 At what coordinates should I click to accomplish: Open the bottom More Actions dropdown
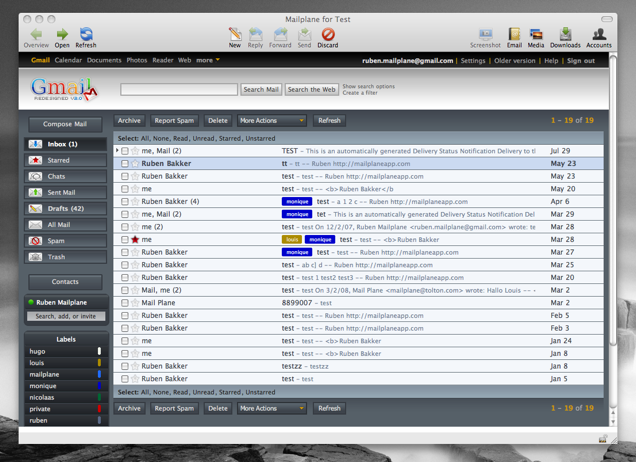[x=272, y=408]
